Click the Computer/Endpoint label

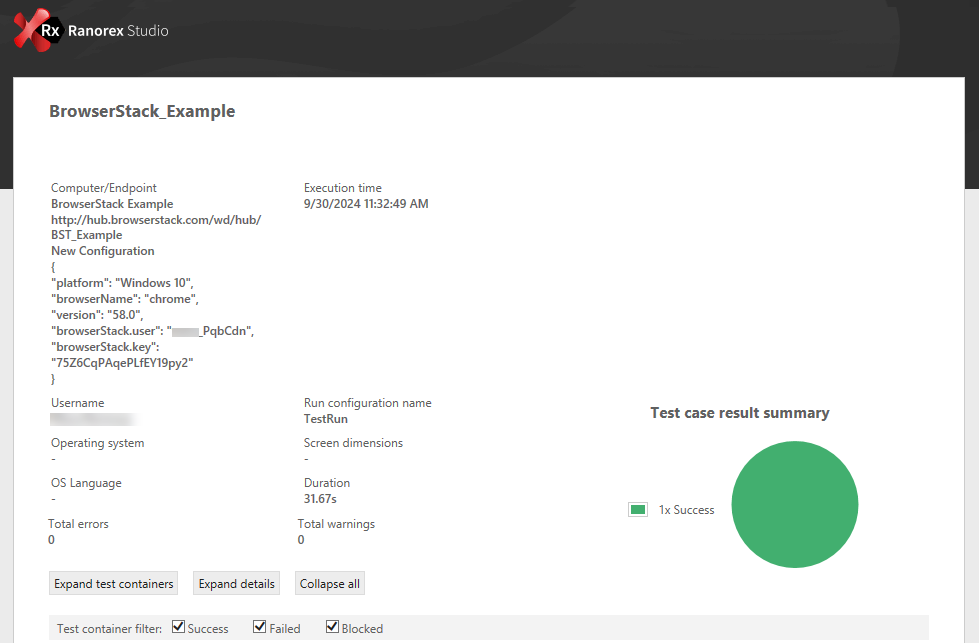[x=104, y=188]
